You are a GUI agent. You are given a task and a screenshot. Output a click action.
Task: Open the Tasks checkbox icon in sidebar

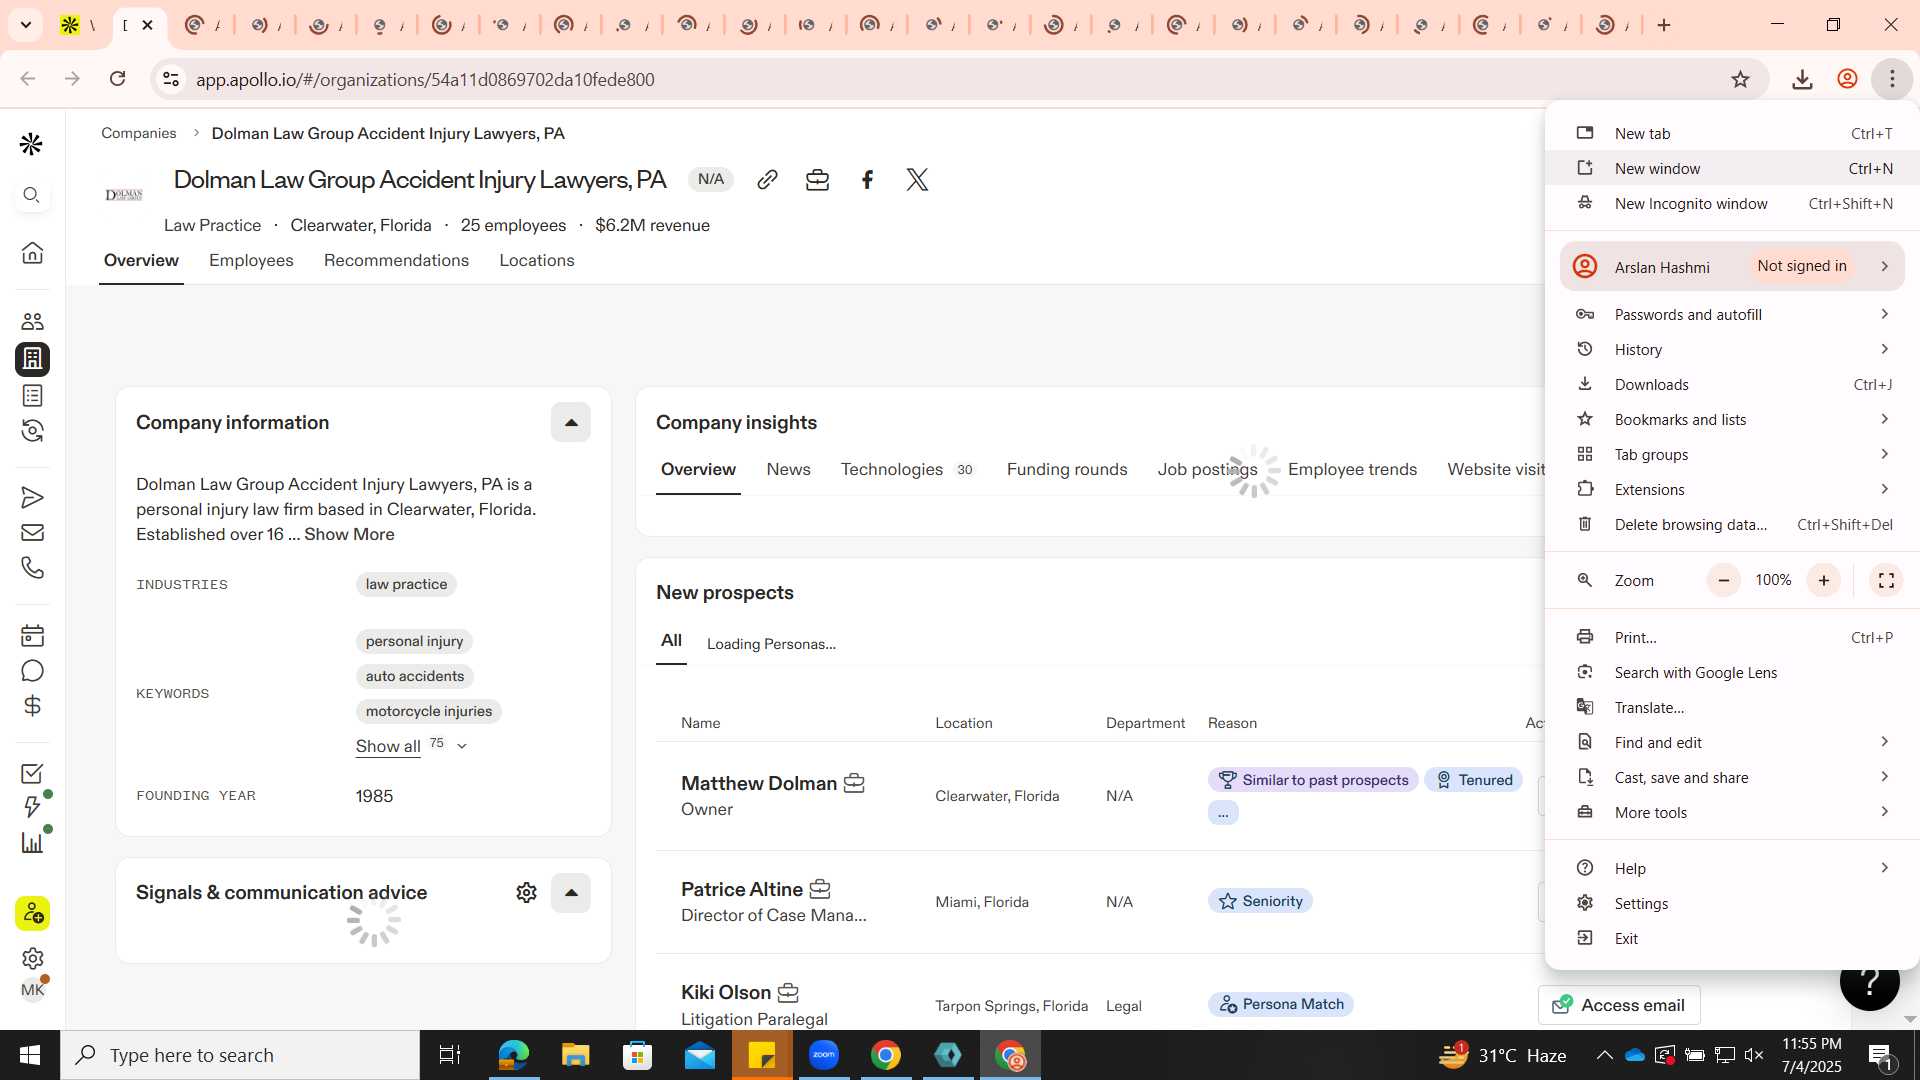pos(32,773)
